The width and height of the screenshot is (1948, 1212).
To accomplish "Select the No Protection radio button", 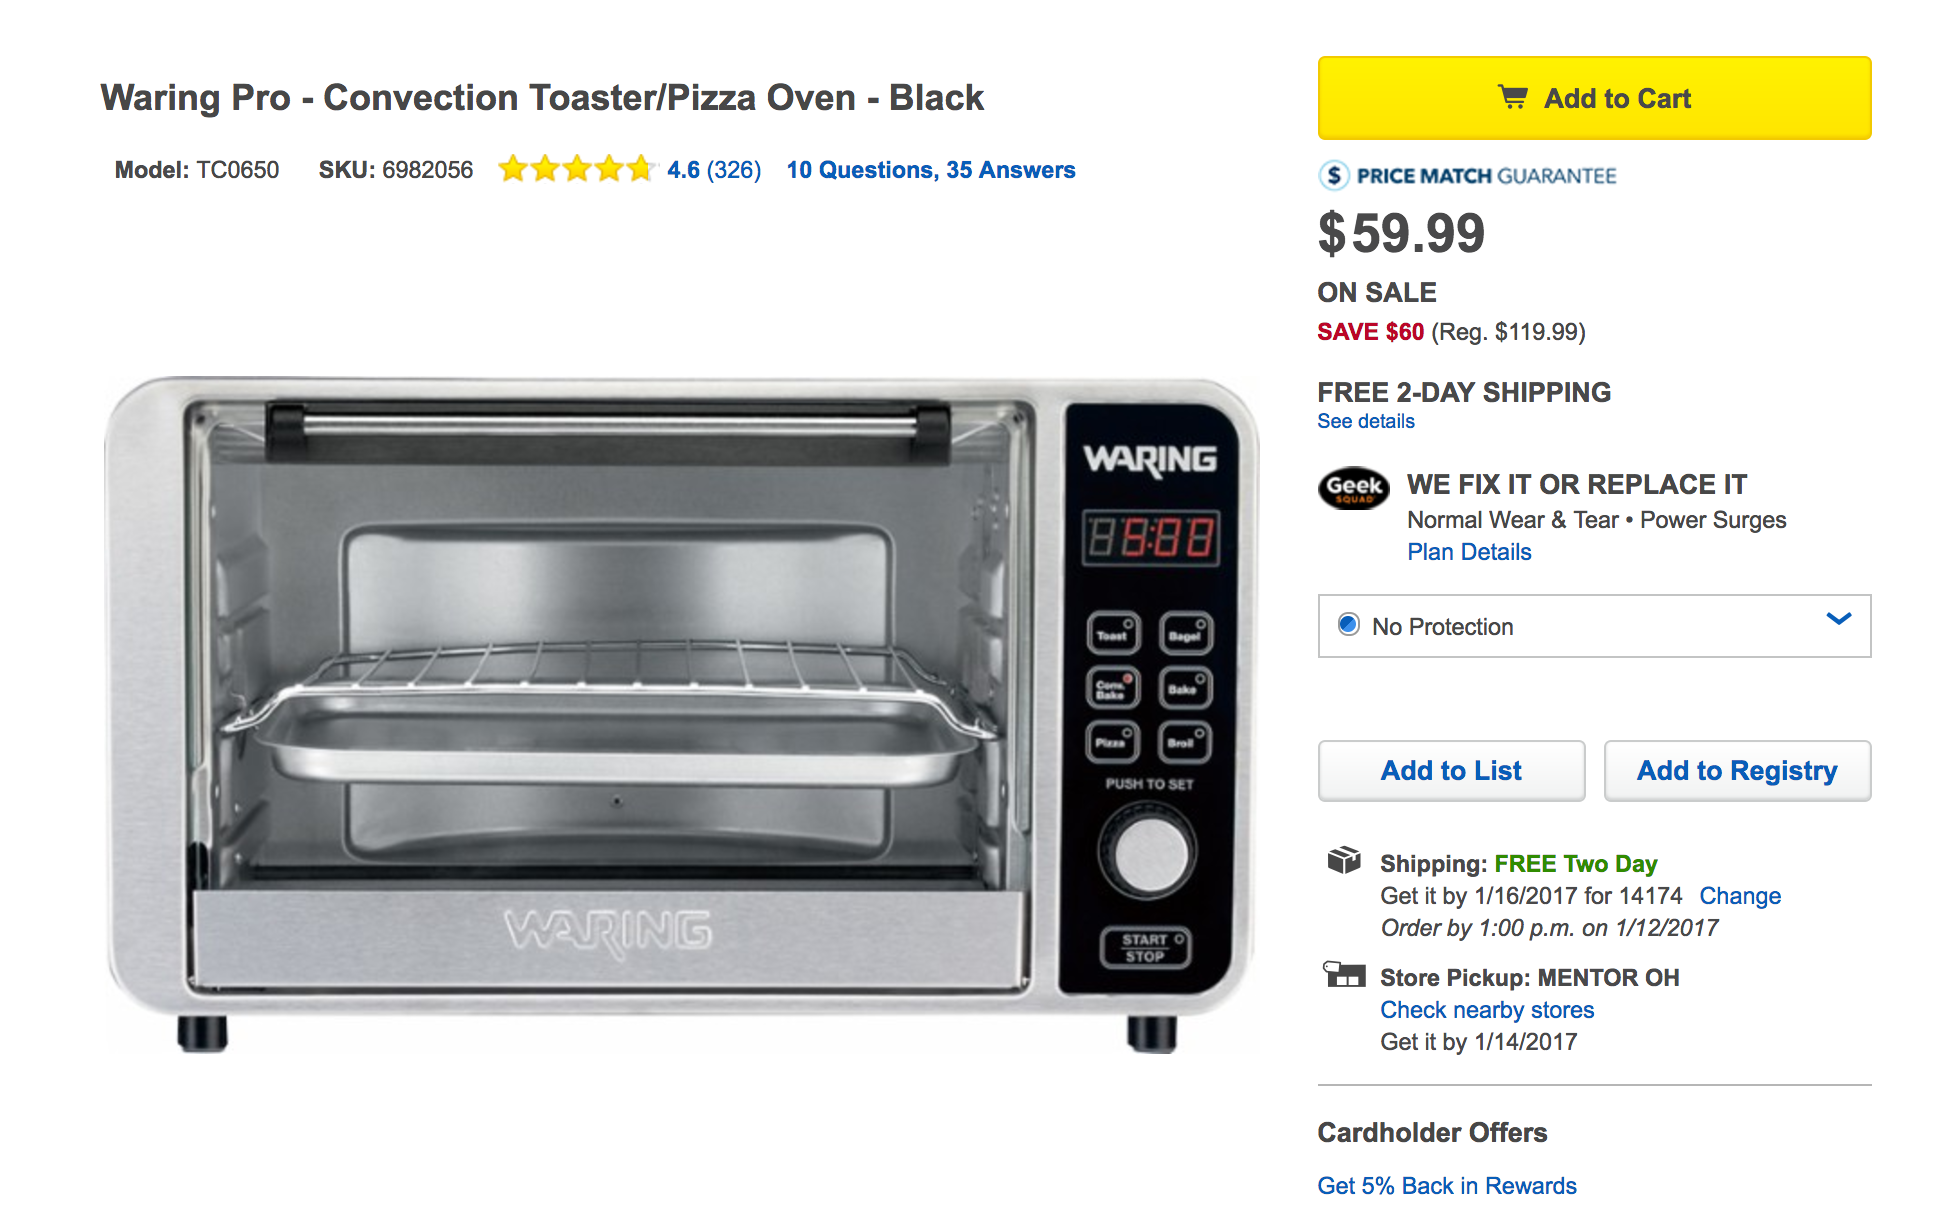I will click(1349, 624).
